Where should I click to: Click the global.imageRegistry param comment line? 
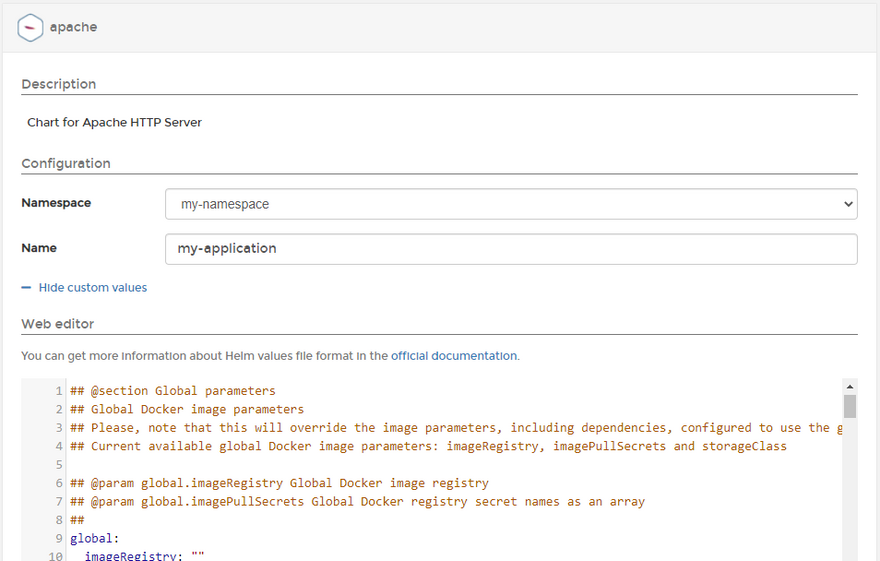pos(279,483)
